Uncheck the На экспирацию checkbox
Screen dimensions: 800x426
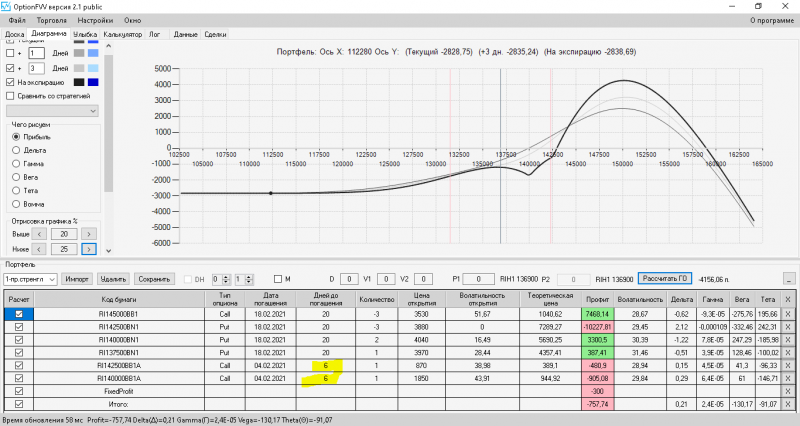tap(10, 82)
